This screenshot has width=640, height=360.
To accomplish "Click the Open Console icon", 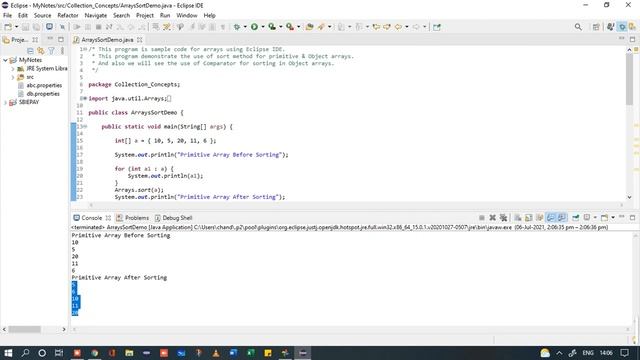I will point(604,218).
